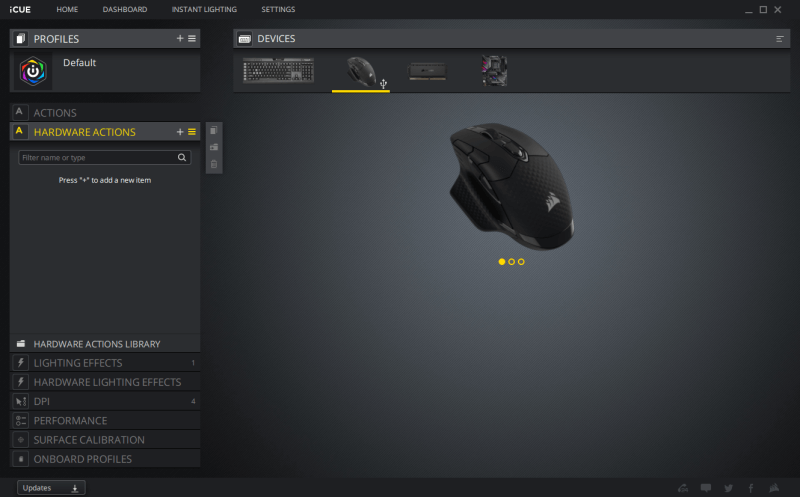Click the large mouse preview image

pos(511,186)
